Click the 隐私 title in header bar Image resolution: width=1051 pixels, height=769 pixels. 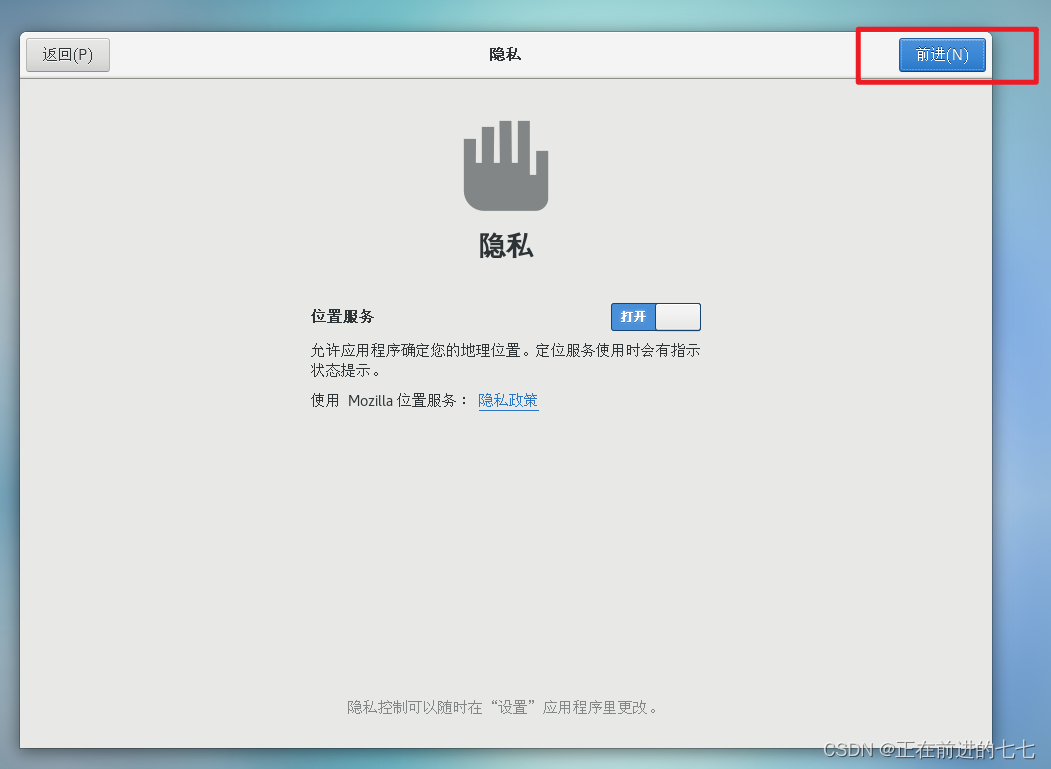tap(505, 54)
